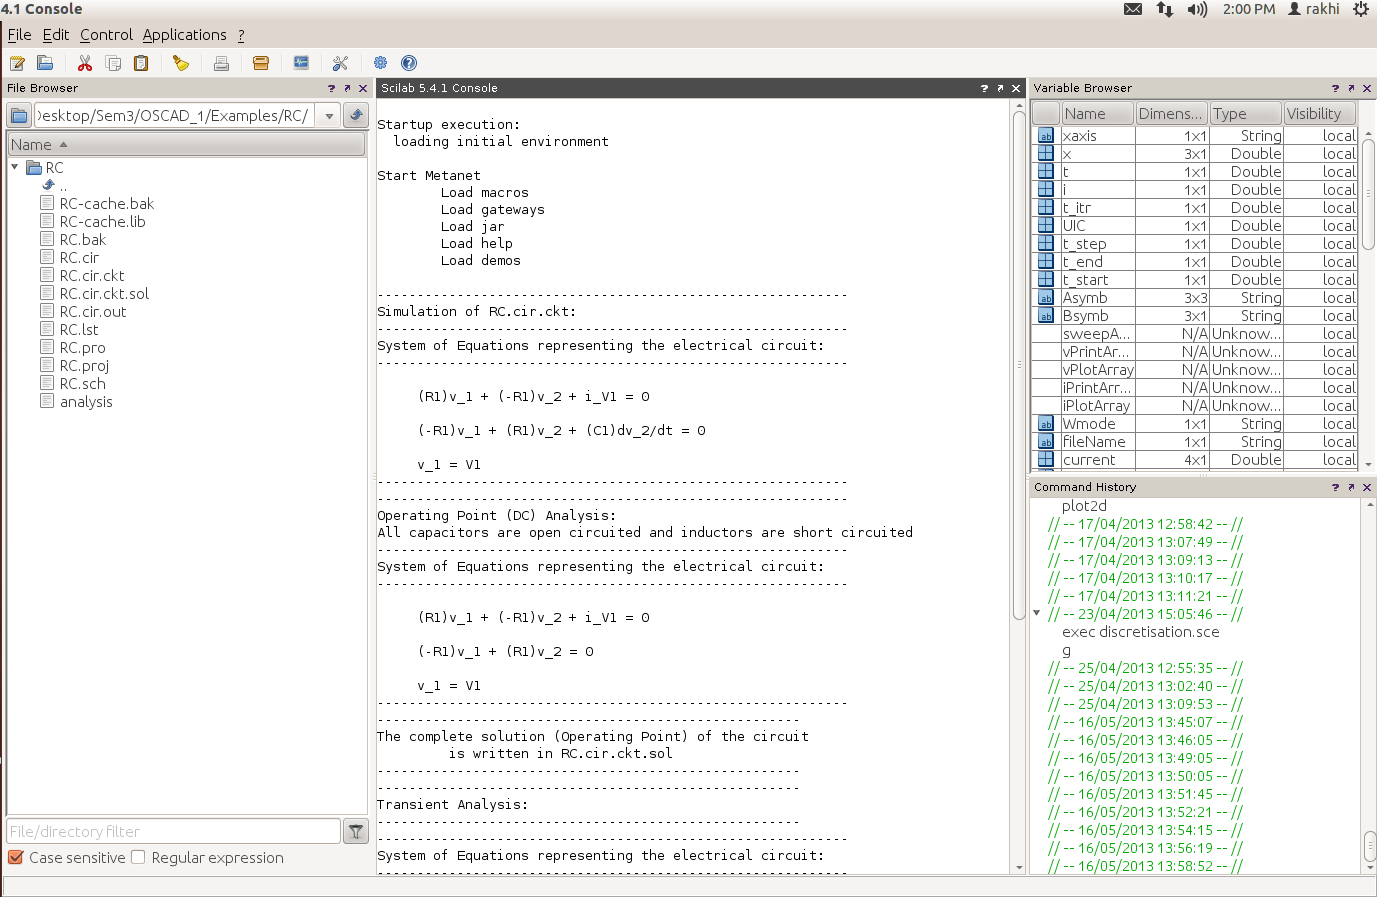The image size is (1377, 897).
Task: Undock the Command History panel
Action: (1351, 487)
